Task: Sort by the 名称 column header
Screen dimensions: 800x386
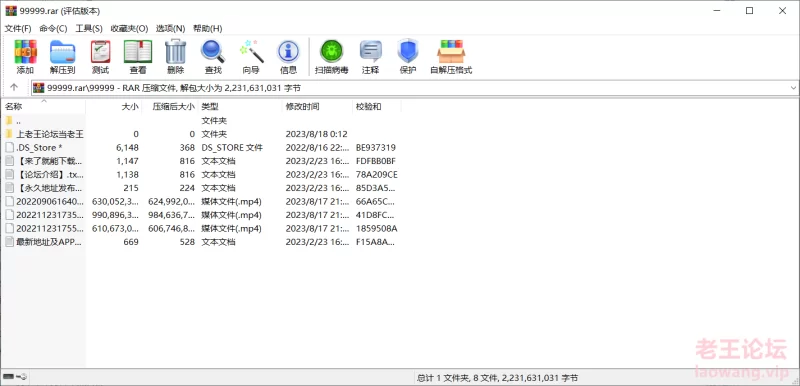Action: tap(43, 107)
